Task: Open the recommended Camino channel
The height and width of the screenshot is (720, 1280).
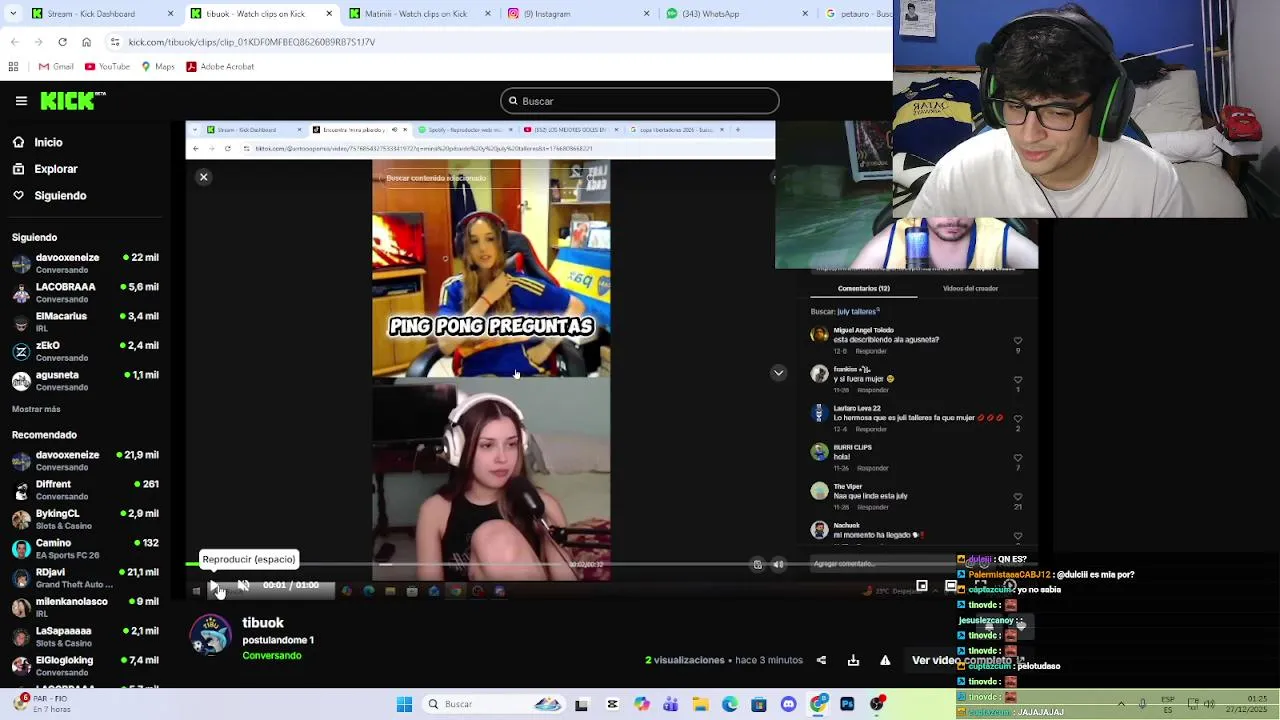Action: [85, 548]
